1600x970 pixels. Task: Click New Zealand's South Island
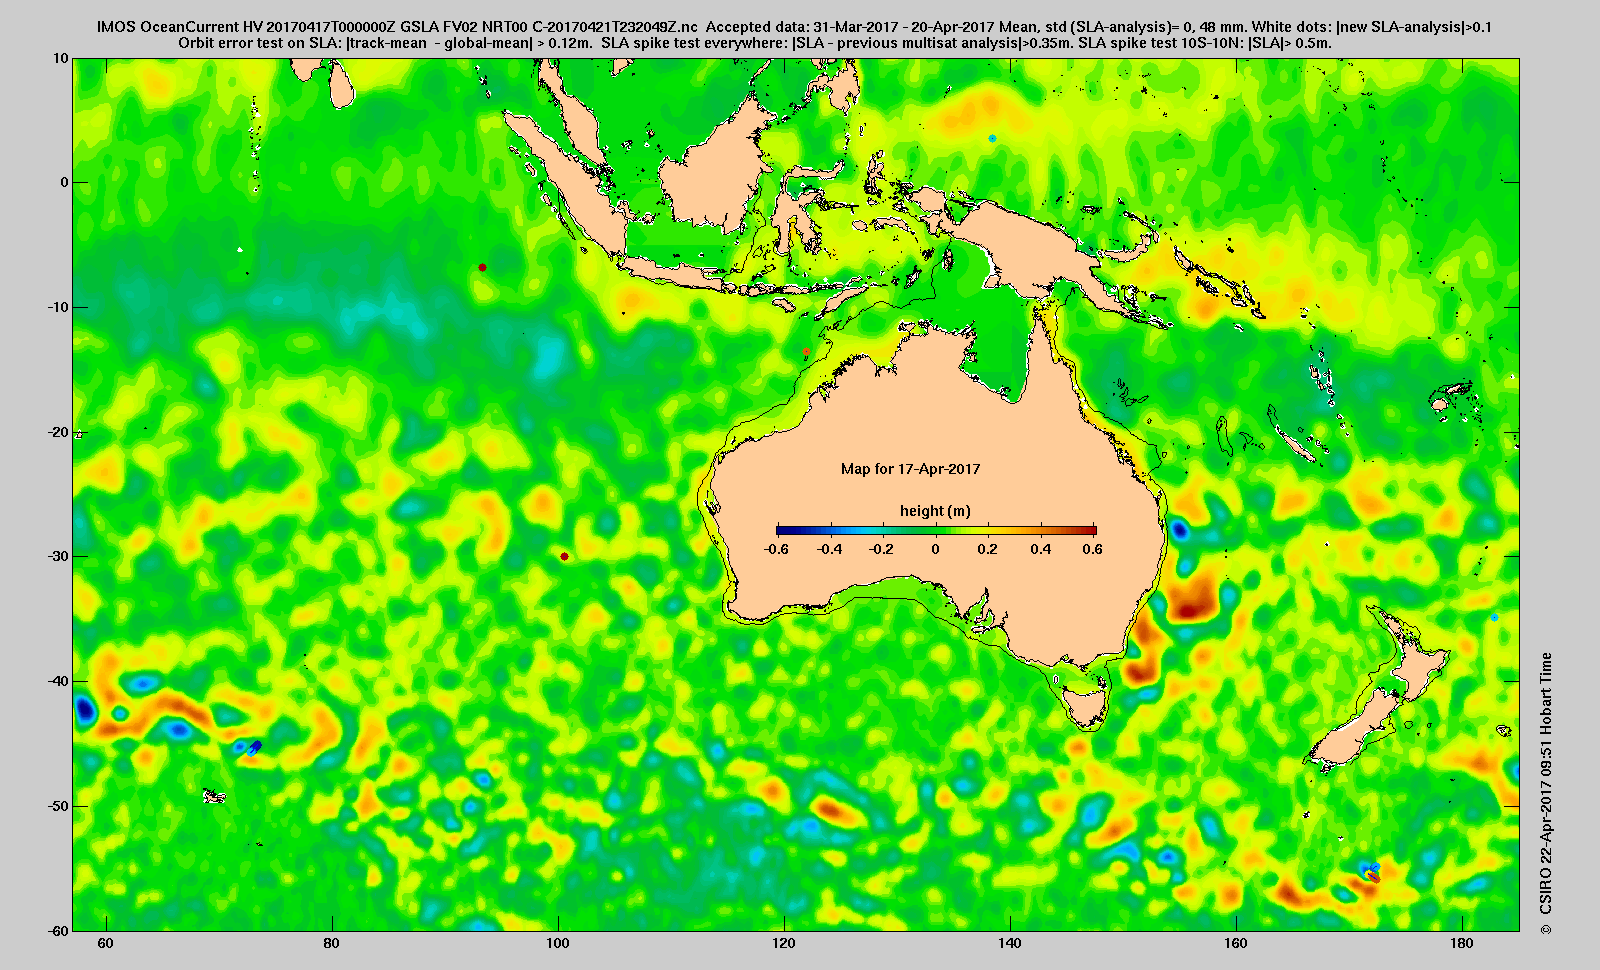point(1355,728)
